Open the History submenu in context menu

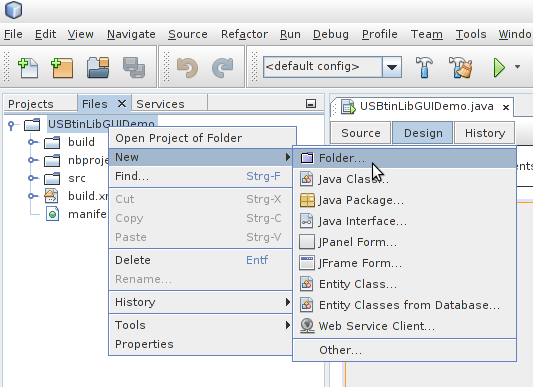(x=201, y=302)
